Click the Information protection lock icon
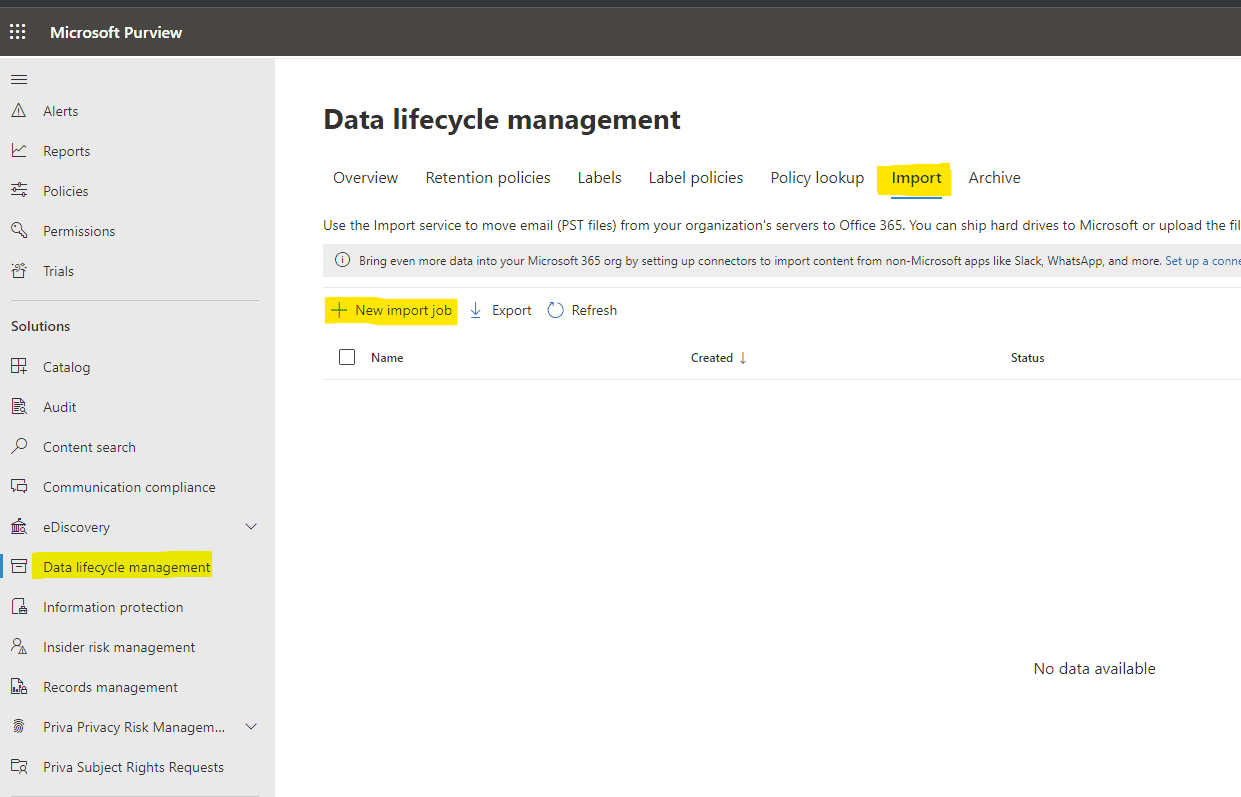Image resolution: width=1241 pixels, height=797 pixels. pyautogui.click(x=19, y=607)
